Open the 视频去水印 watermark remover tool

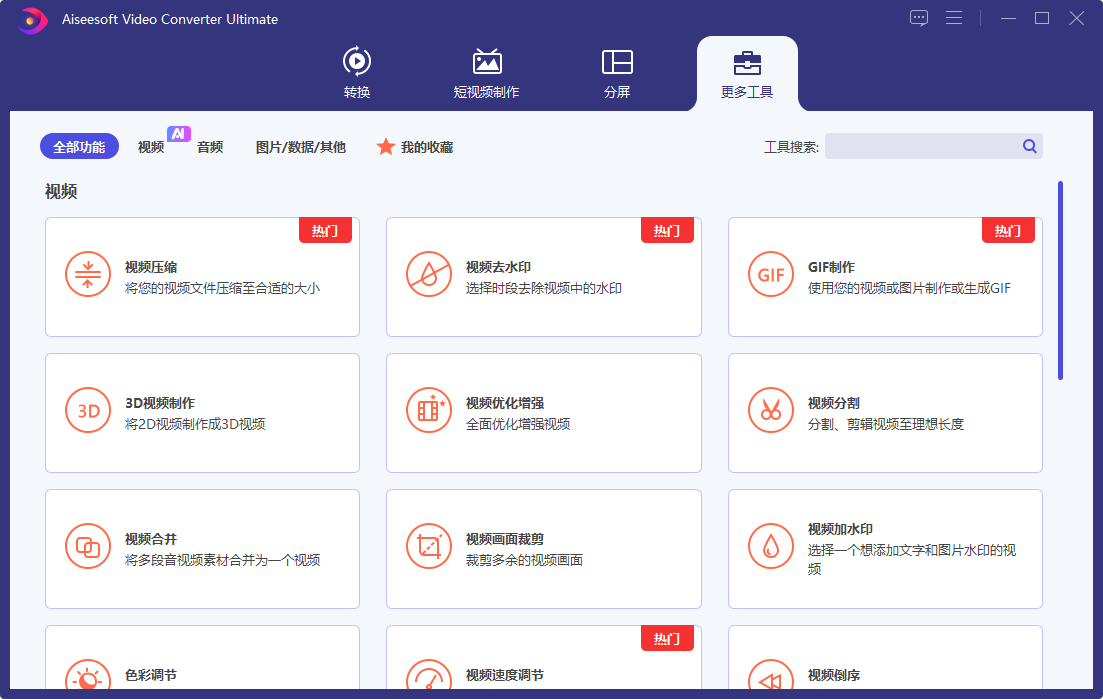tap(543, 276)
